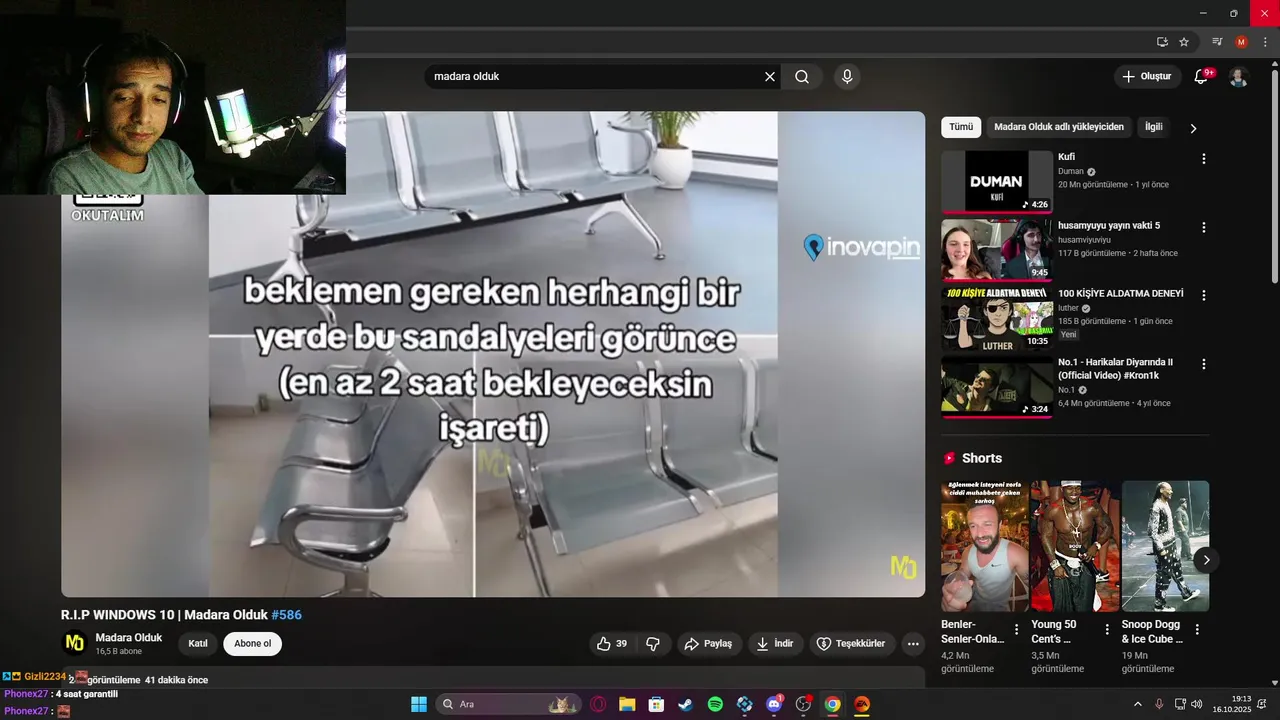Toggle system volume icon in tray
This screenshot has width=1280, height=720.
pos(1197,704)
